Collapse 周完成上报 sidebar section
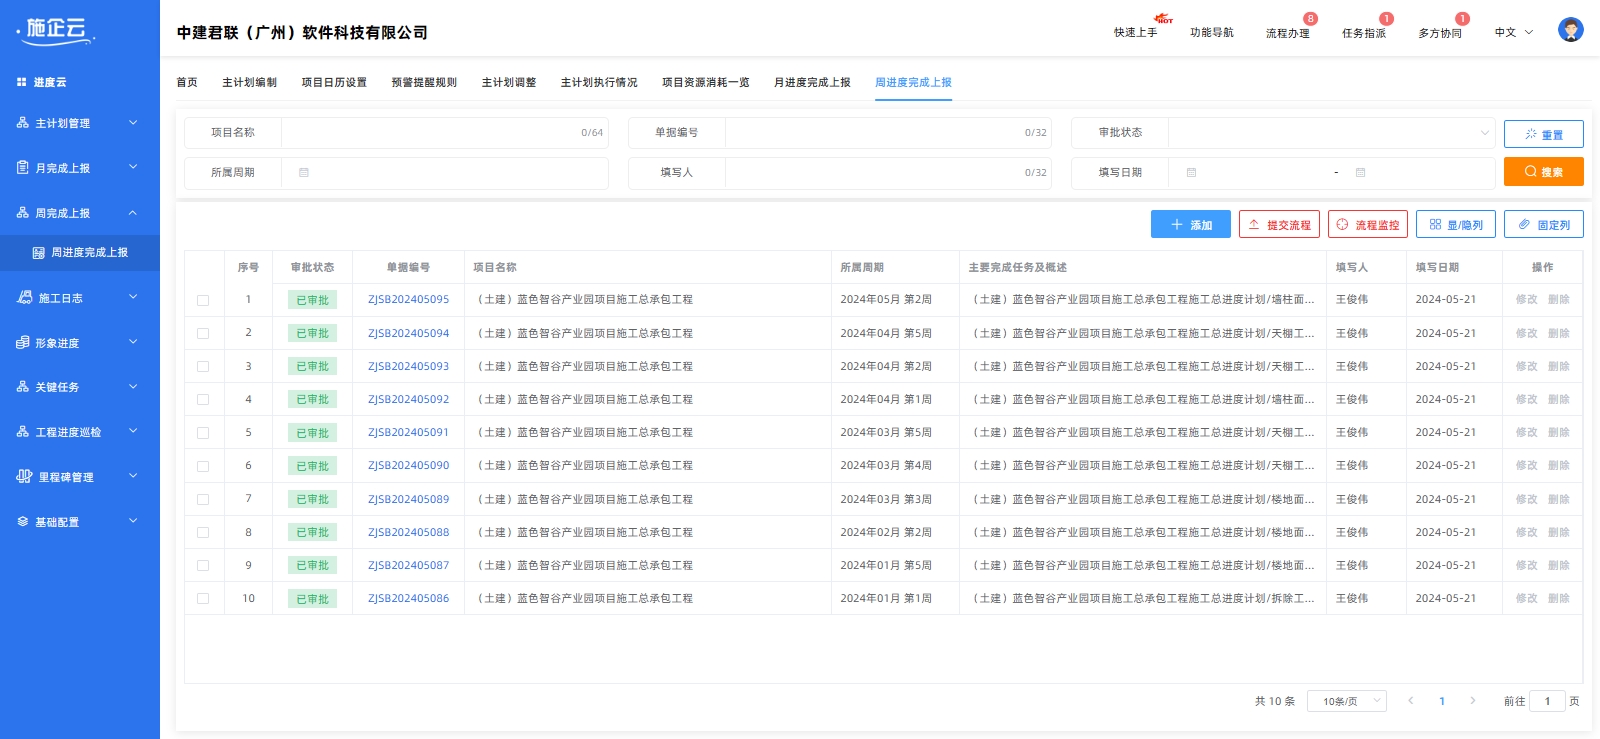The height and width of the screenshot is (739, 1600). coord(133,213)
